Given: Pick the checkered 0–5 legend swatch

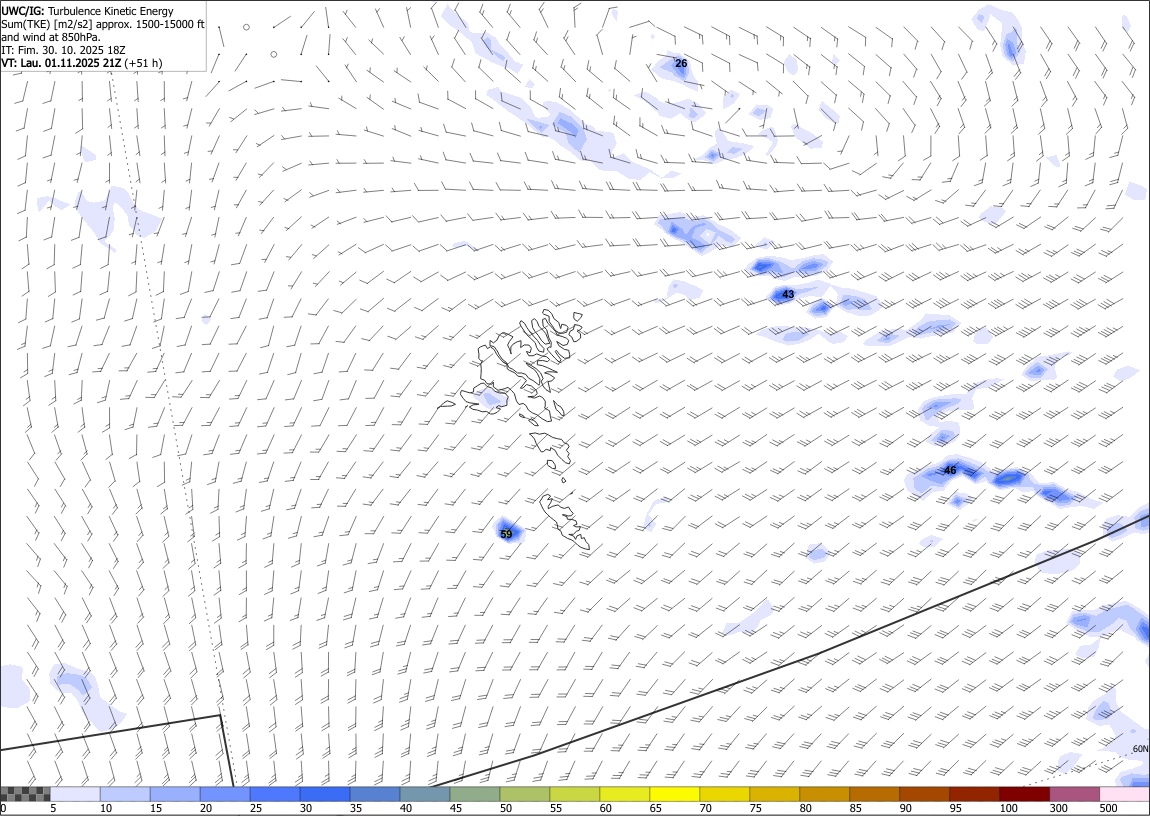Looking at the screenshot, I should (x=26, y=794).
